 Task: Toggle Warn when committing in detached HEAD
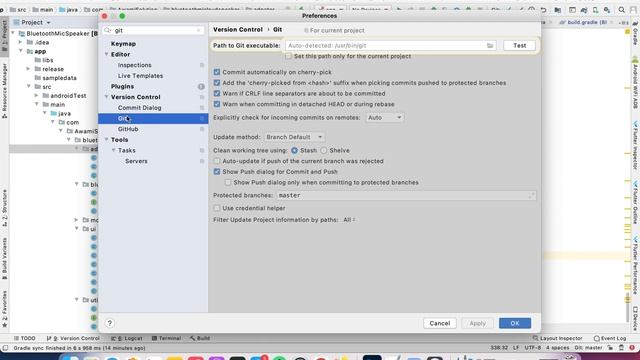[217, 104]
